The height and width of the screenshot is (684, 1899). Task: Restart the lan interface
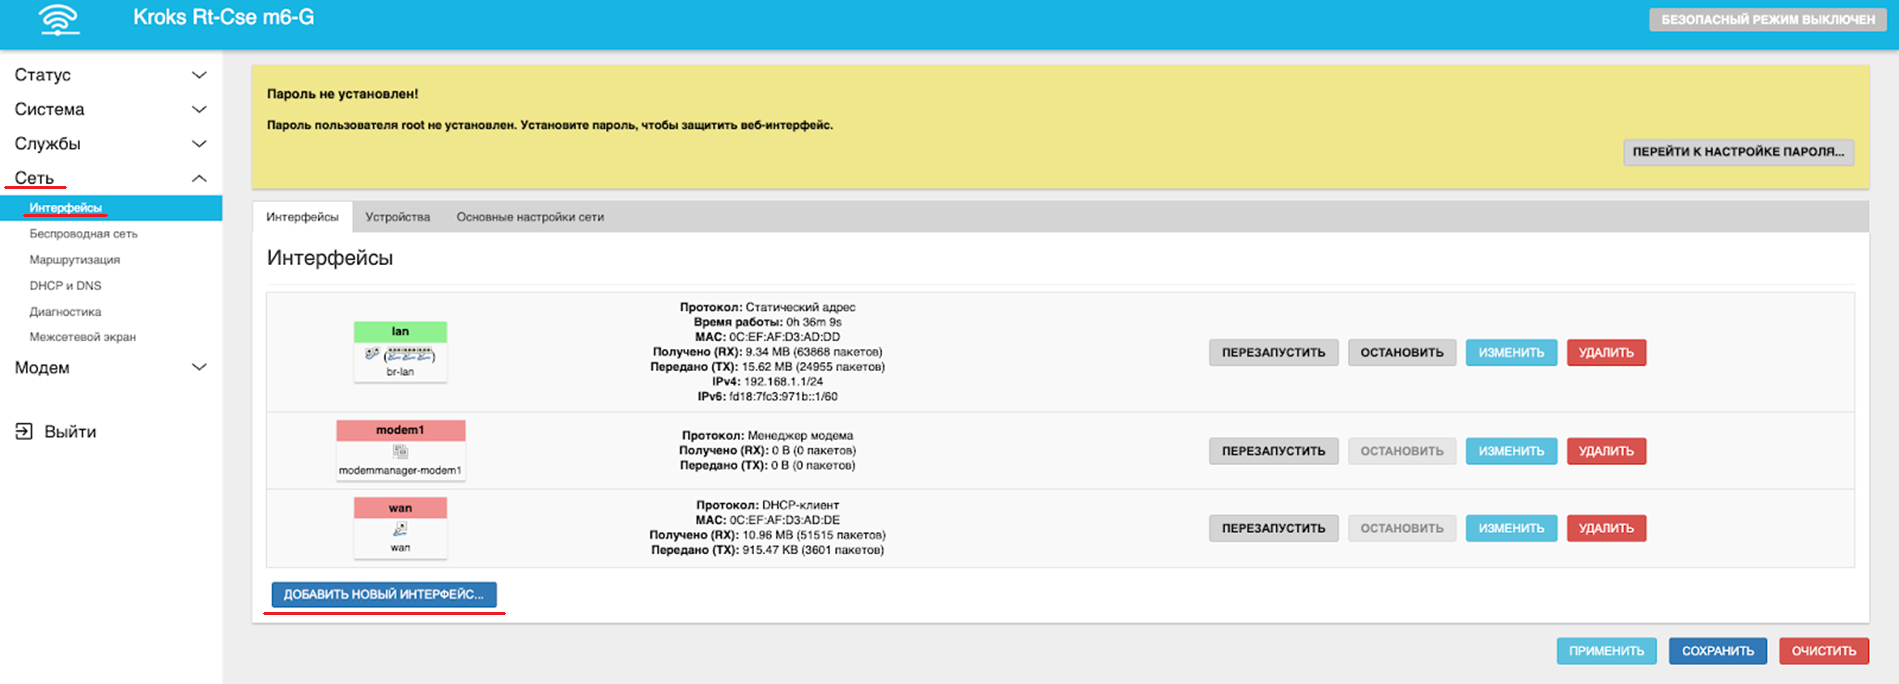pos(1273,352)
